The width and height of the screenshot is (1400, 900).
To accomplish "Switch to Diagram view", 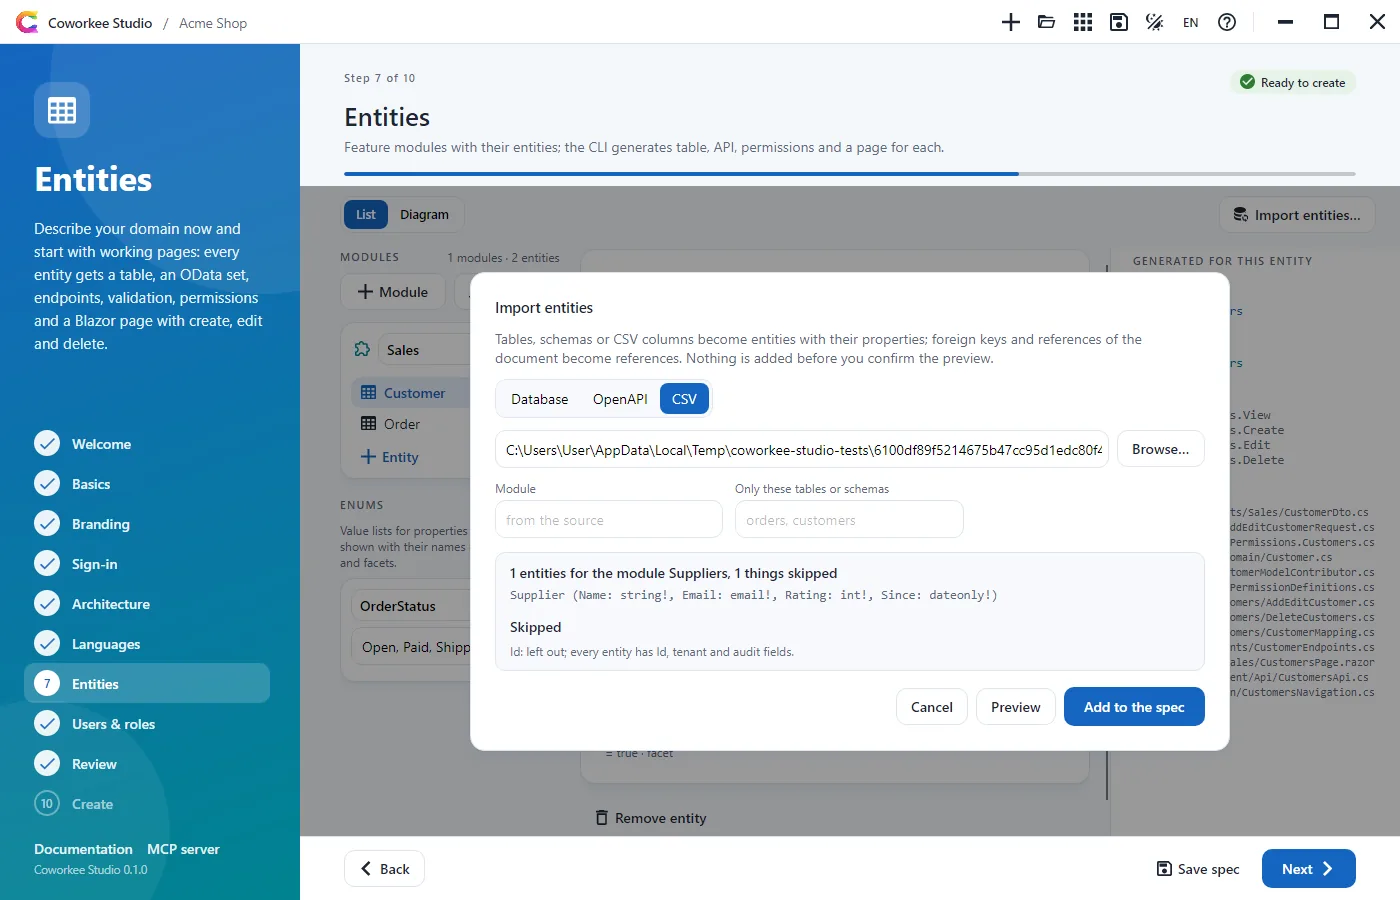I will 424,214.
